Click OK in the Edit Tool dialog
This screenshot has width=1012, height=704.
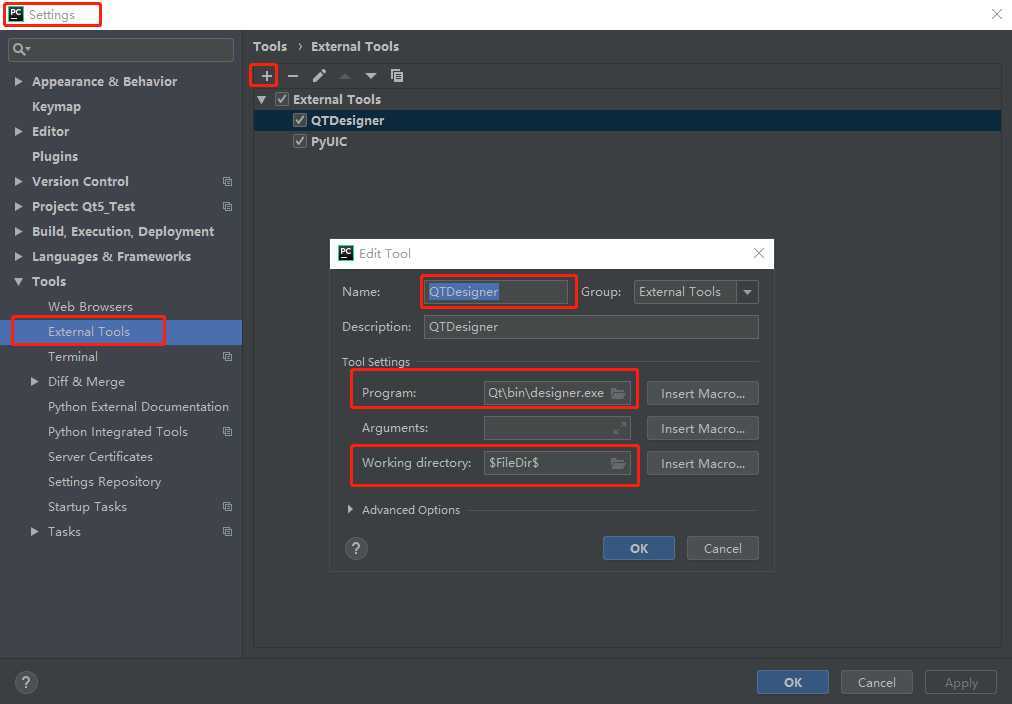[x=639, y=548]
